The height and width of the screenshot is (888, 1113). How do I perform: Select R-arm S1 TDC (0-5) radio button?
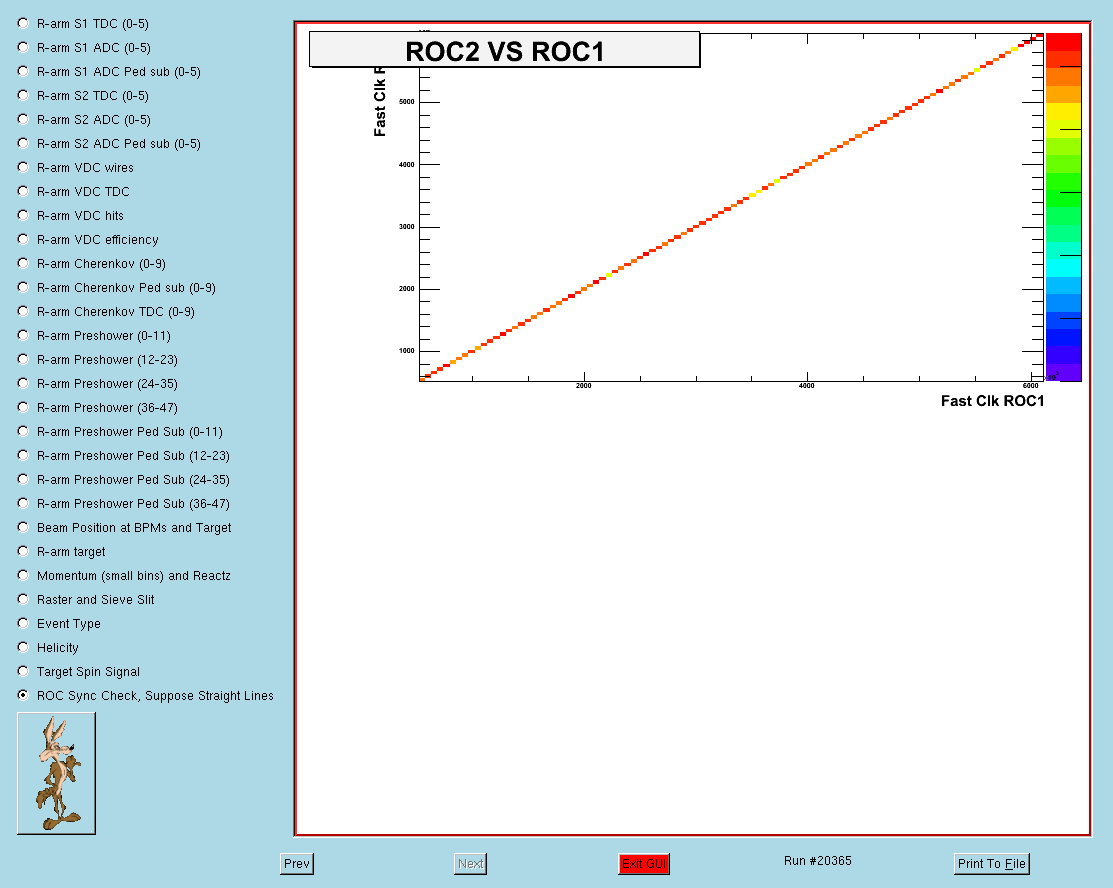click(x=23, y=23)
